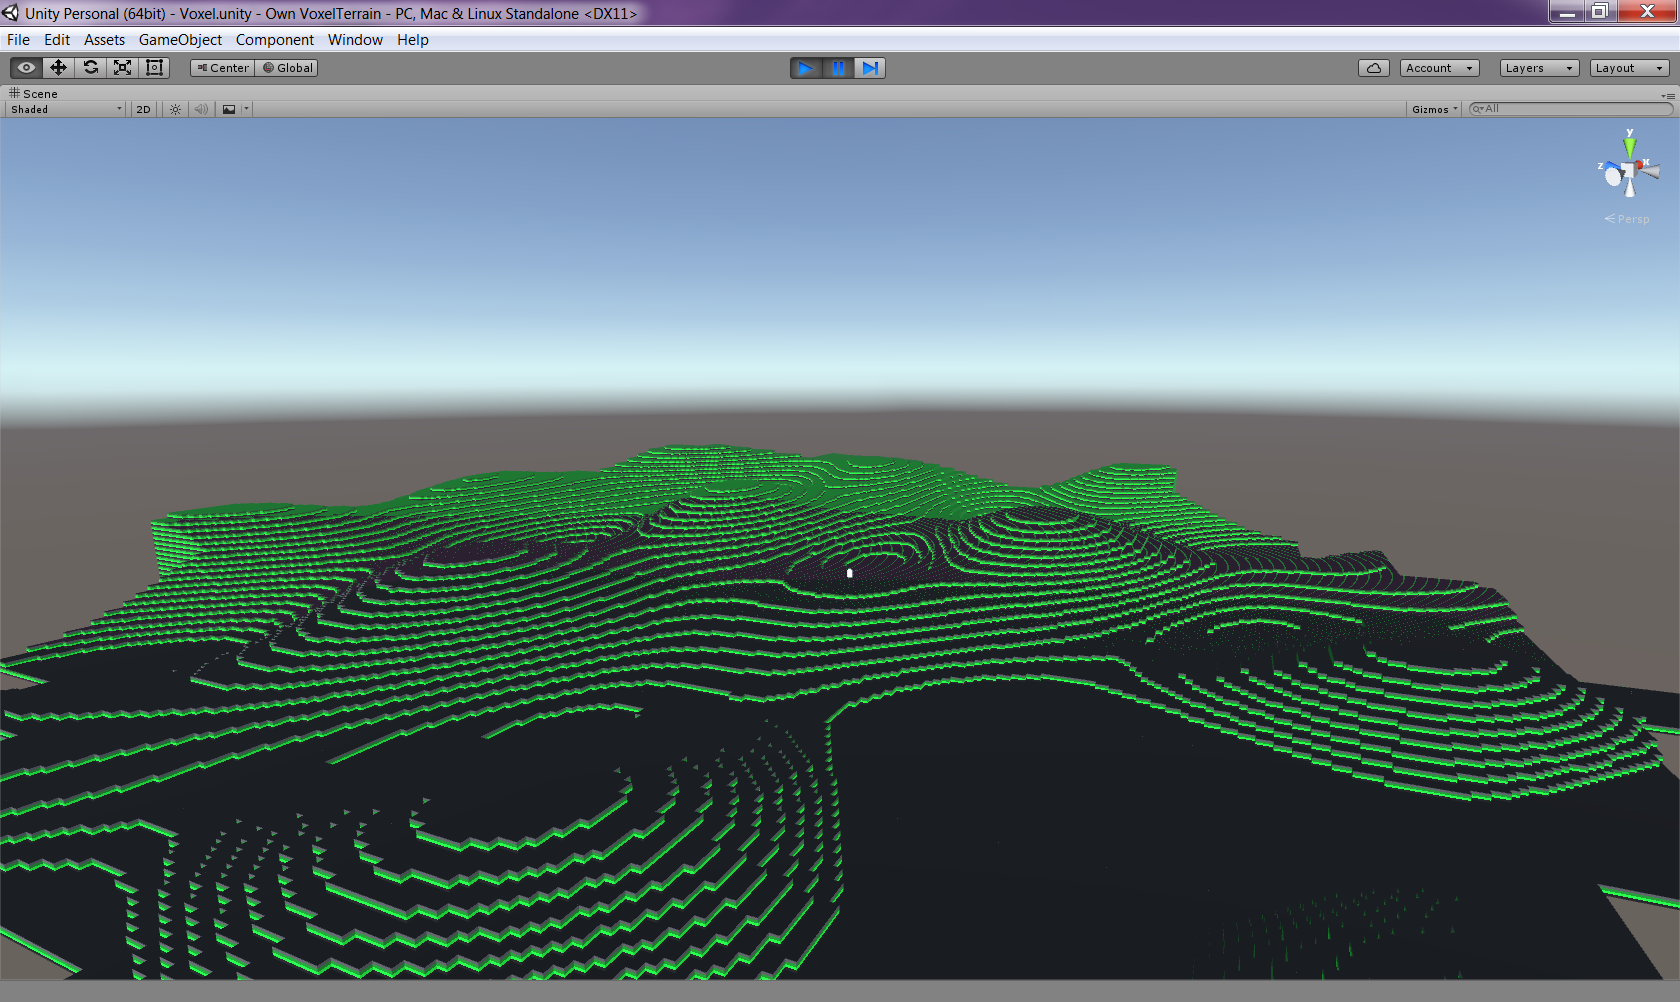
Task: Open the Cloud services button
Action: pos(1374,68)
